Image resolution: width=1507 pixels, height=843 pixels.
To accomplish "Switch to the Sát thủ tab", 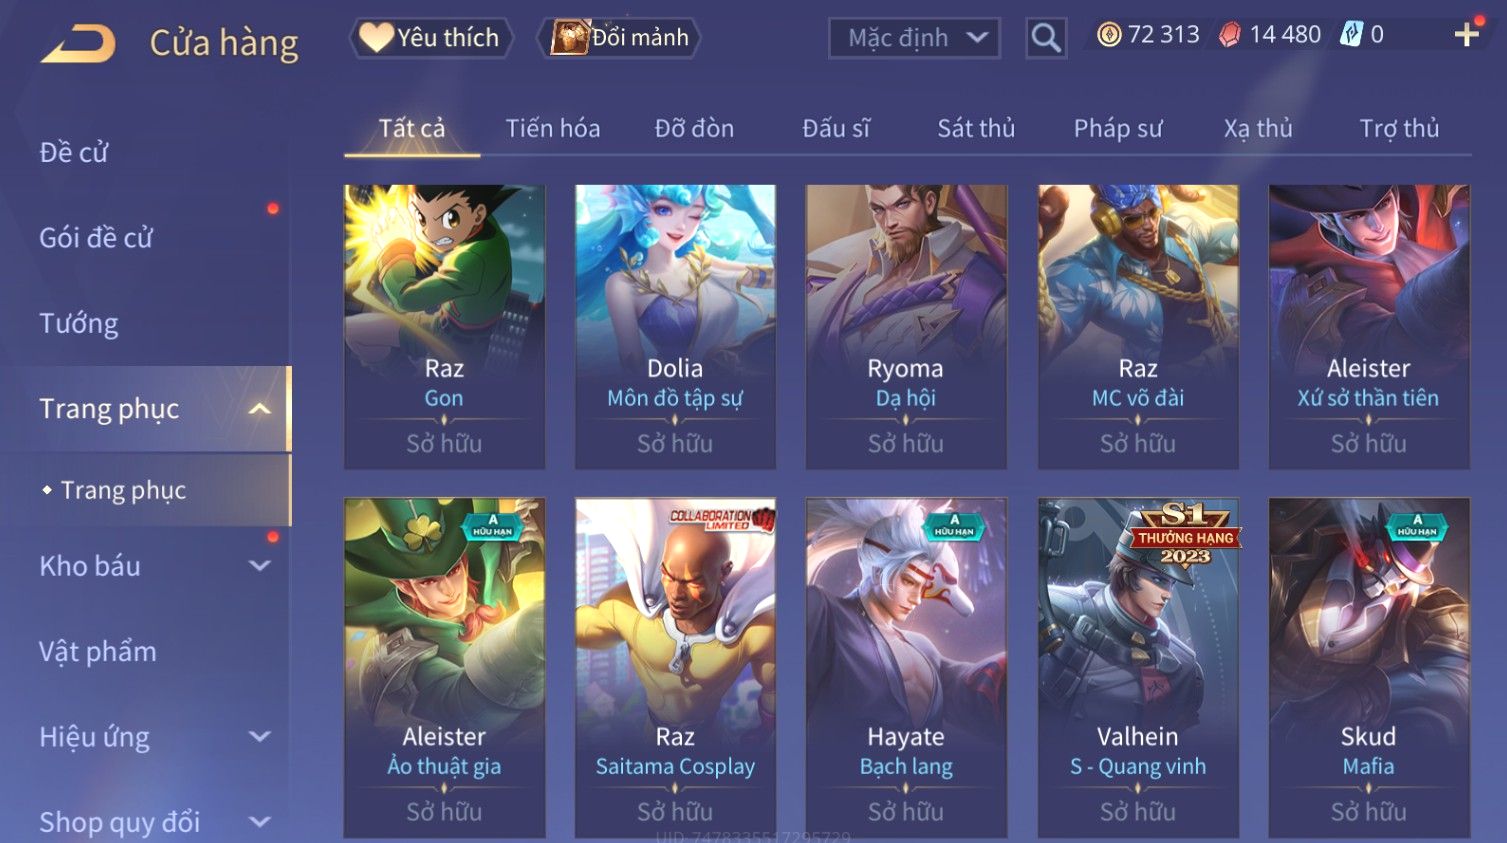I will [x=976, y=128].
